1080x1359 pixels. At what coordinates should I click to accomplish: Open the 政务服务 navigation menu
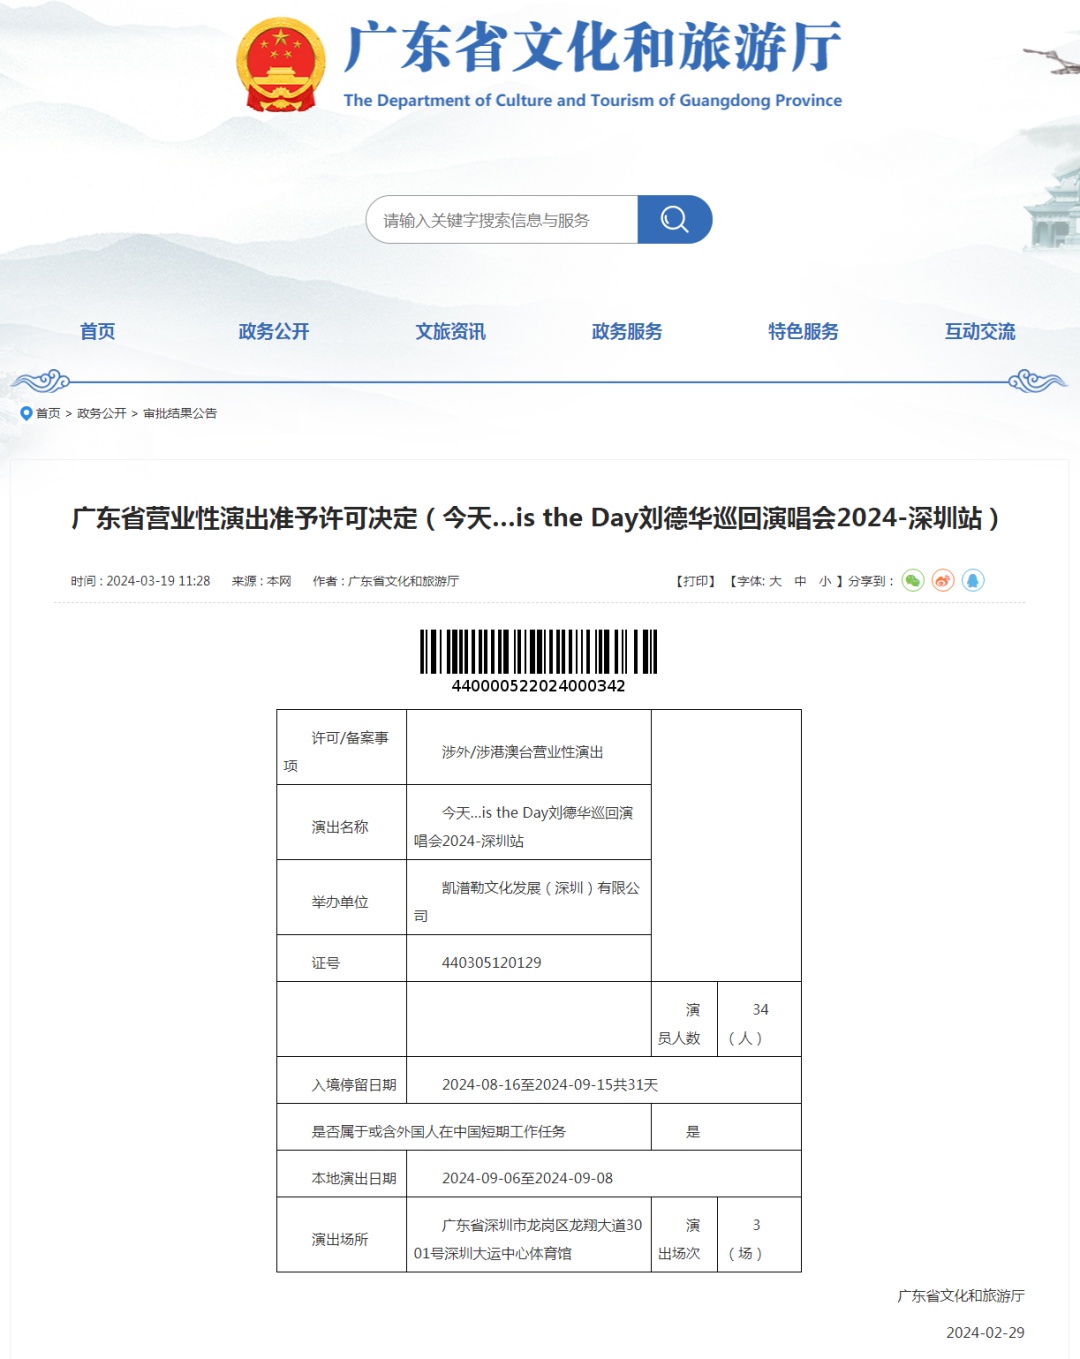pyautogui.click(x=627, y=331)
